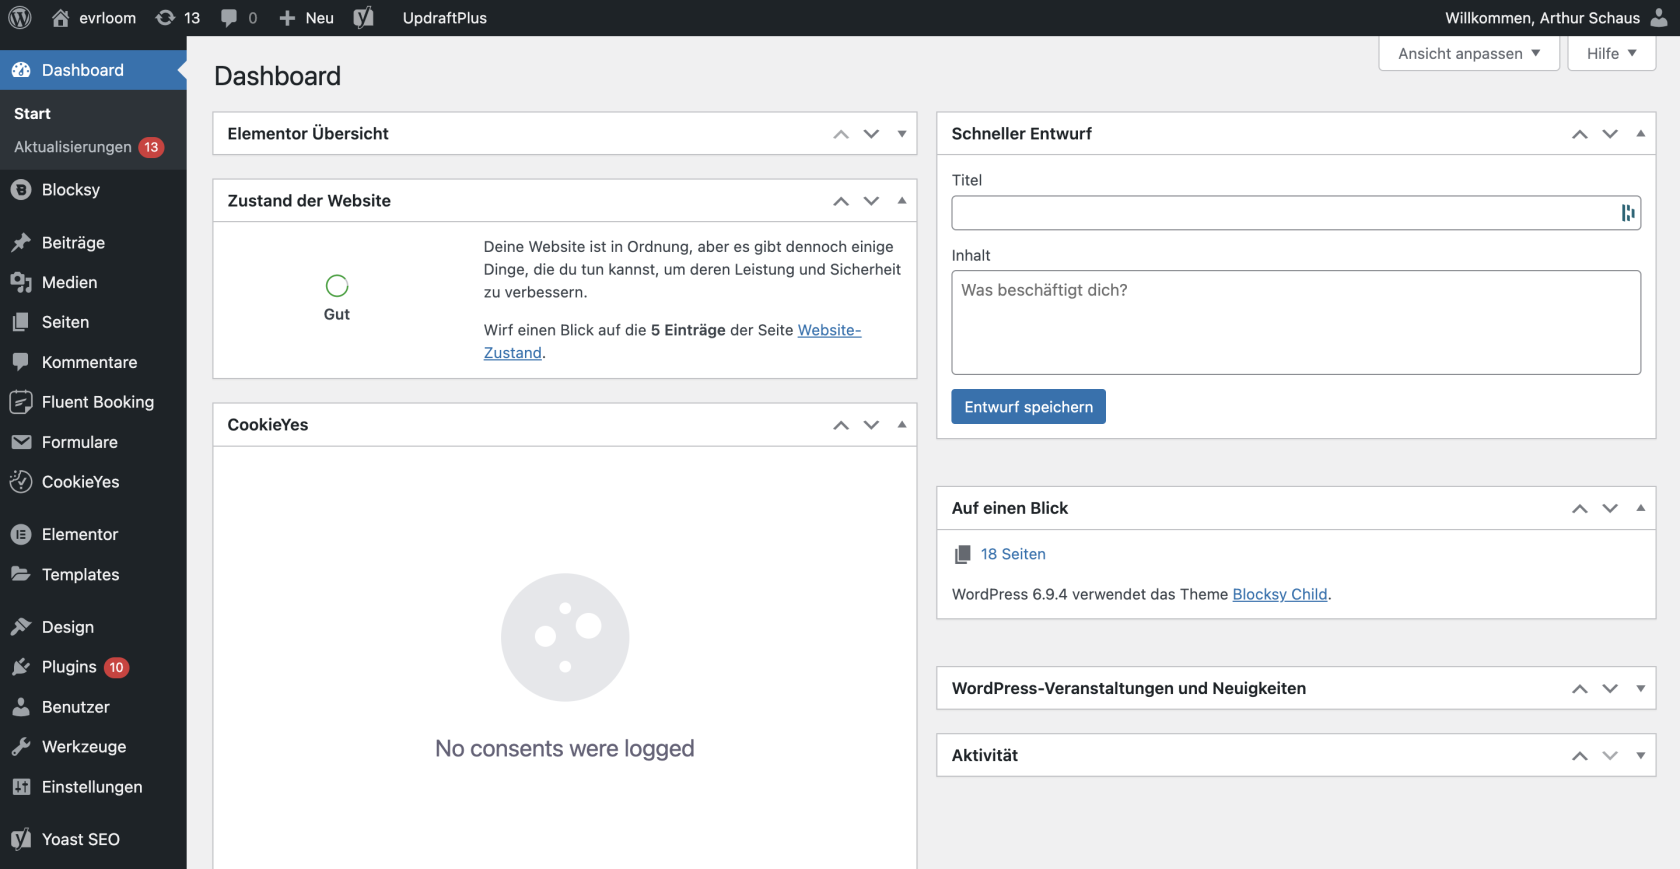Focus the Titel input field
Image resolution: width=1680 pixels, height=869 pixels.
point(1296,213)
